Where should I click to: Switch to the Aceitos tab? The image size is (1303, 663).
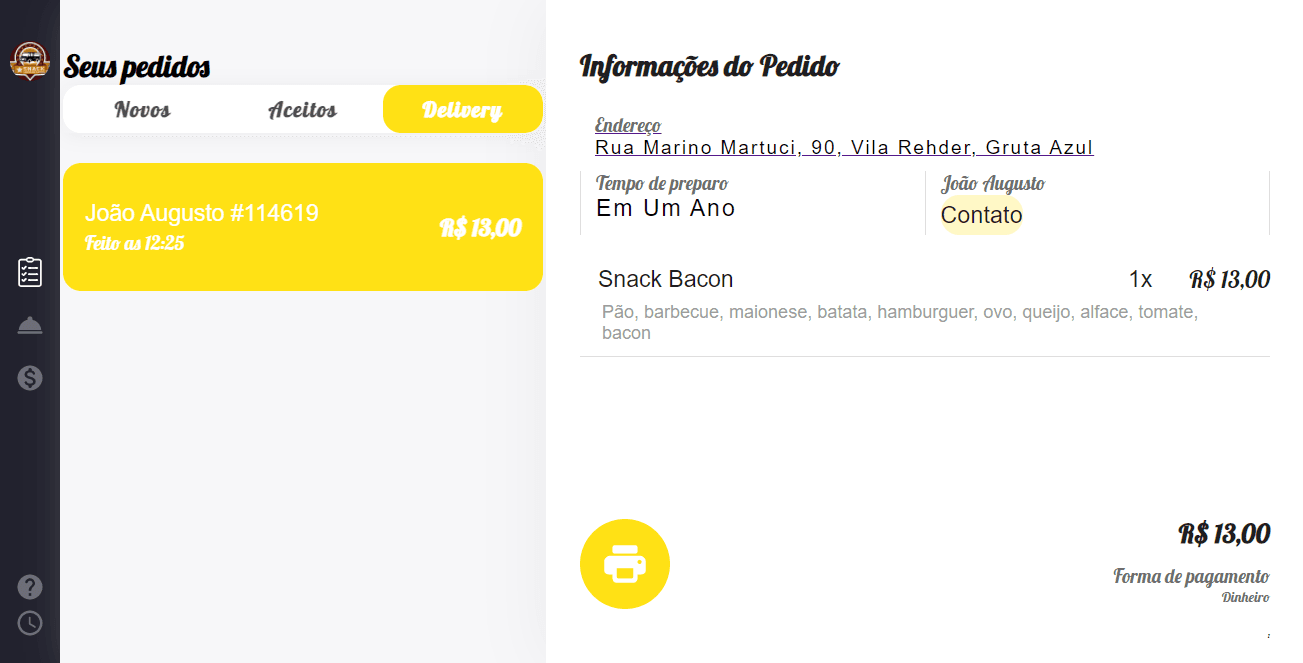302,110
